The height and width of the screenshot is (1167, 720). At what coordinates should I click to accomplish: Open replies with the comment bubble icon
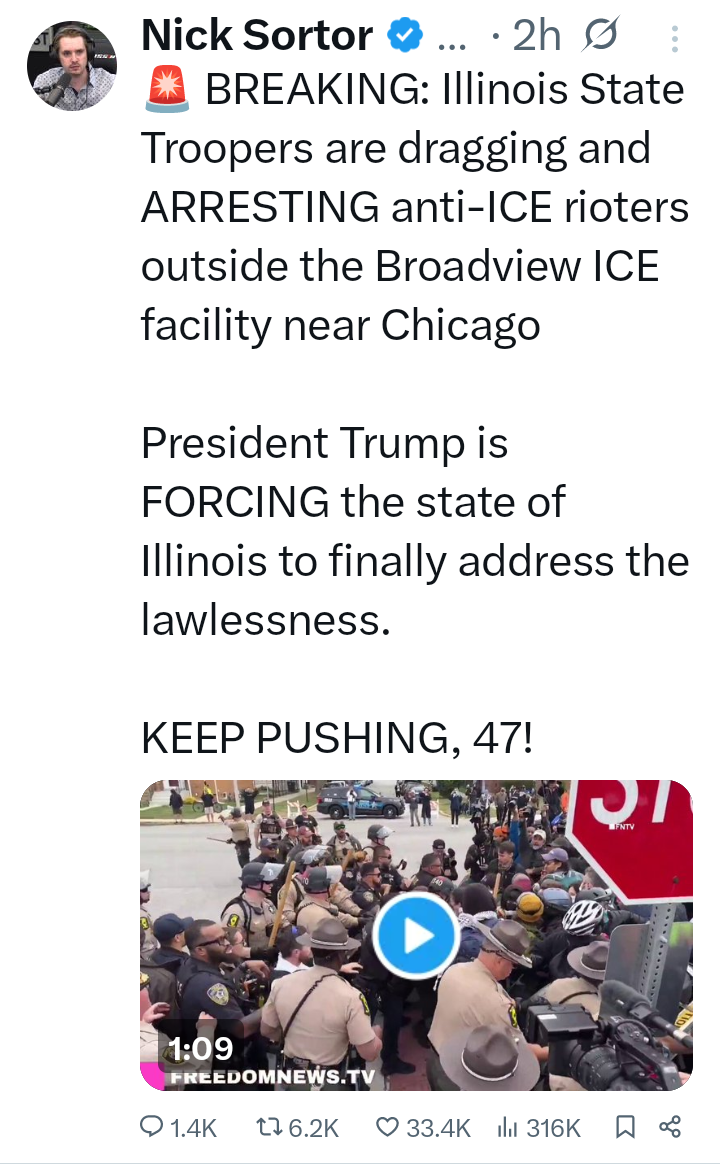pyautogui.click(x=152, y=1127)
